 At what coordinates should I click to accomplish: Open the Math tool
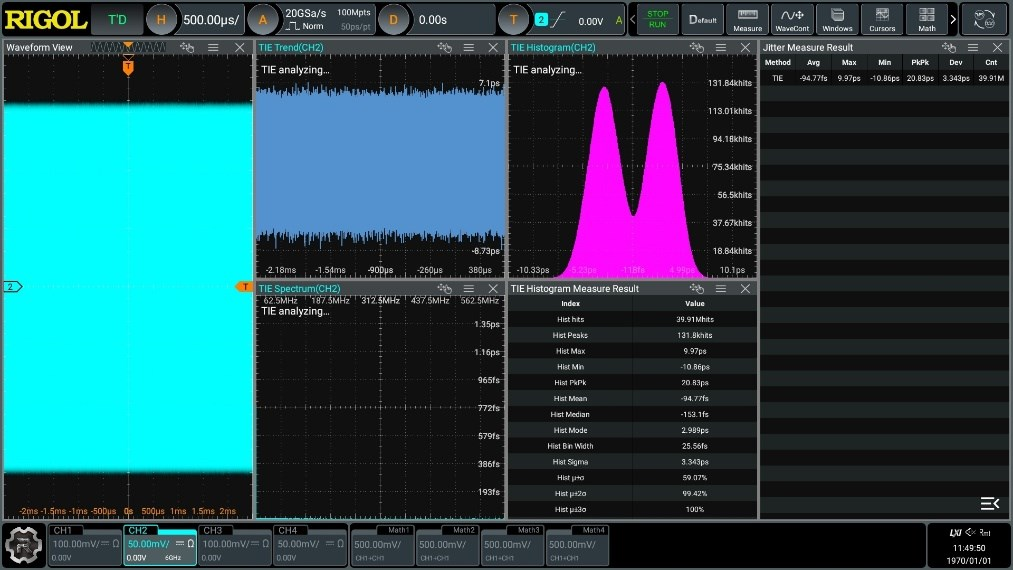926,19
